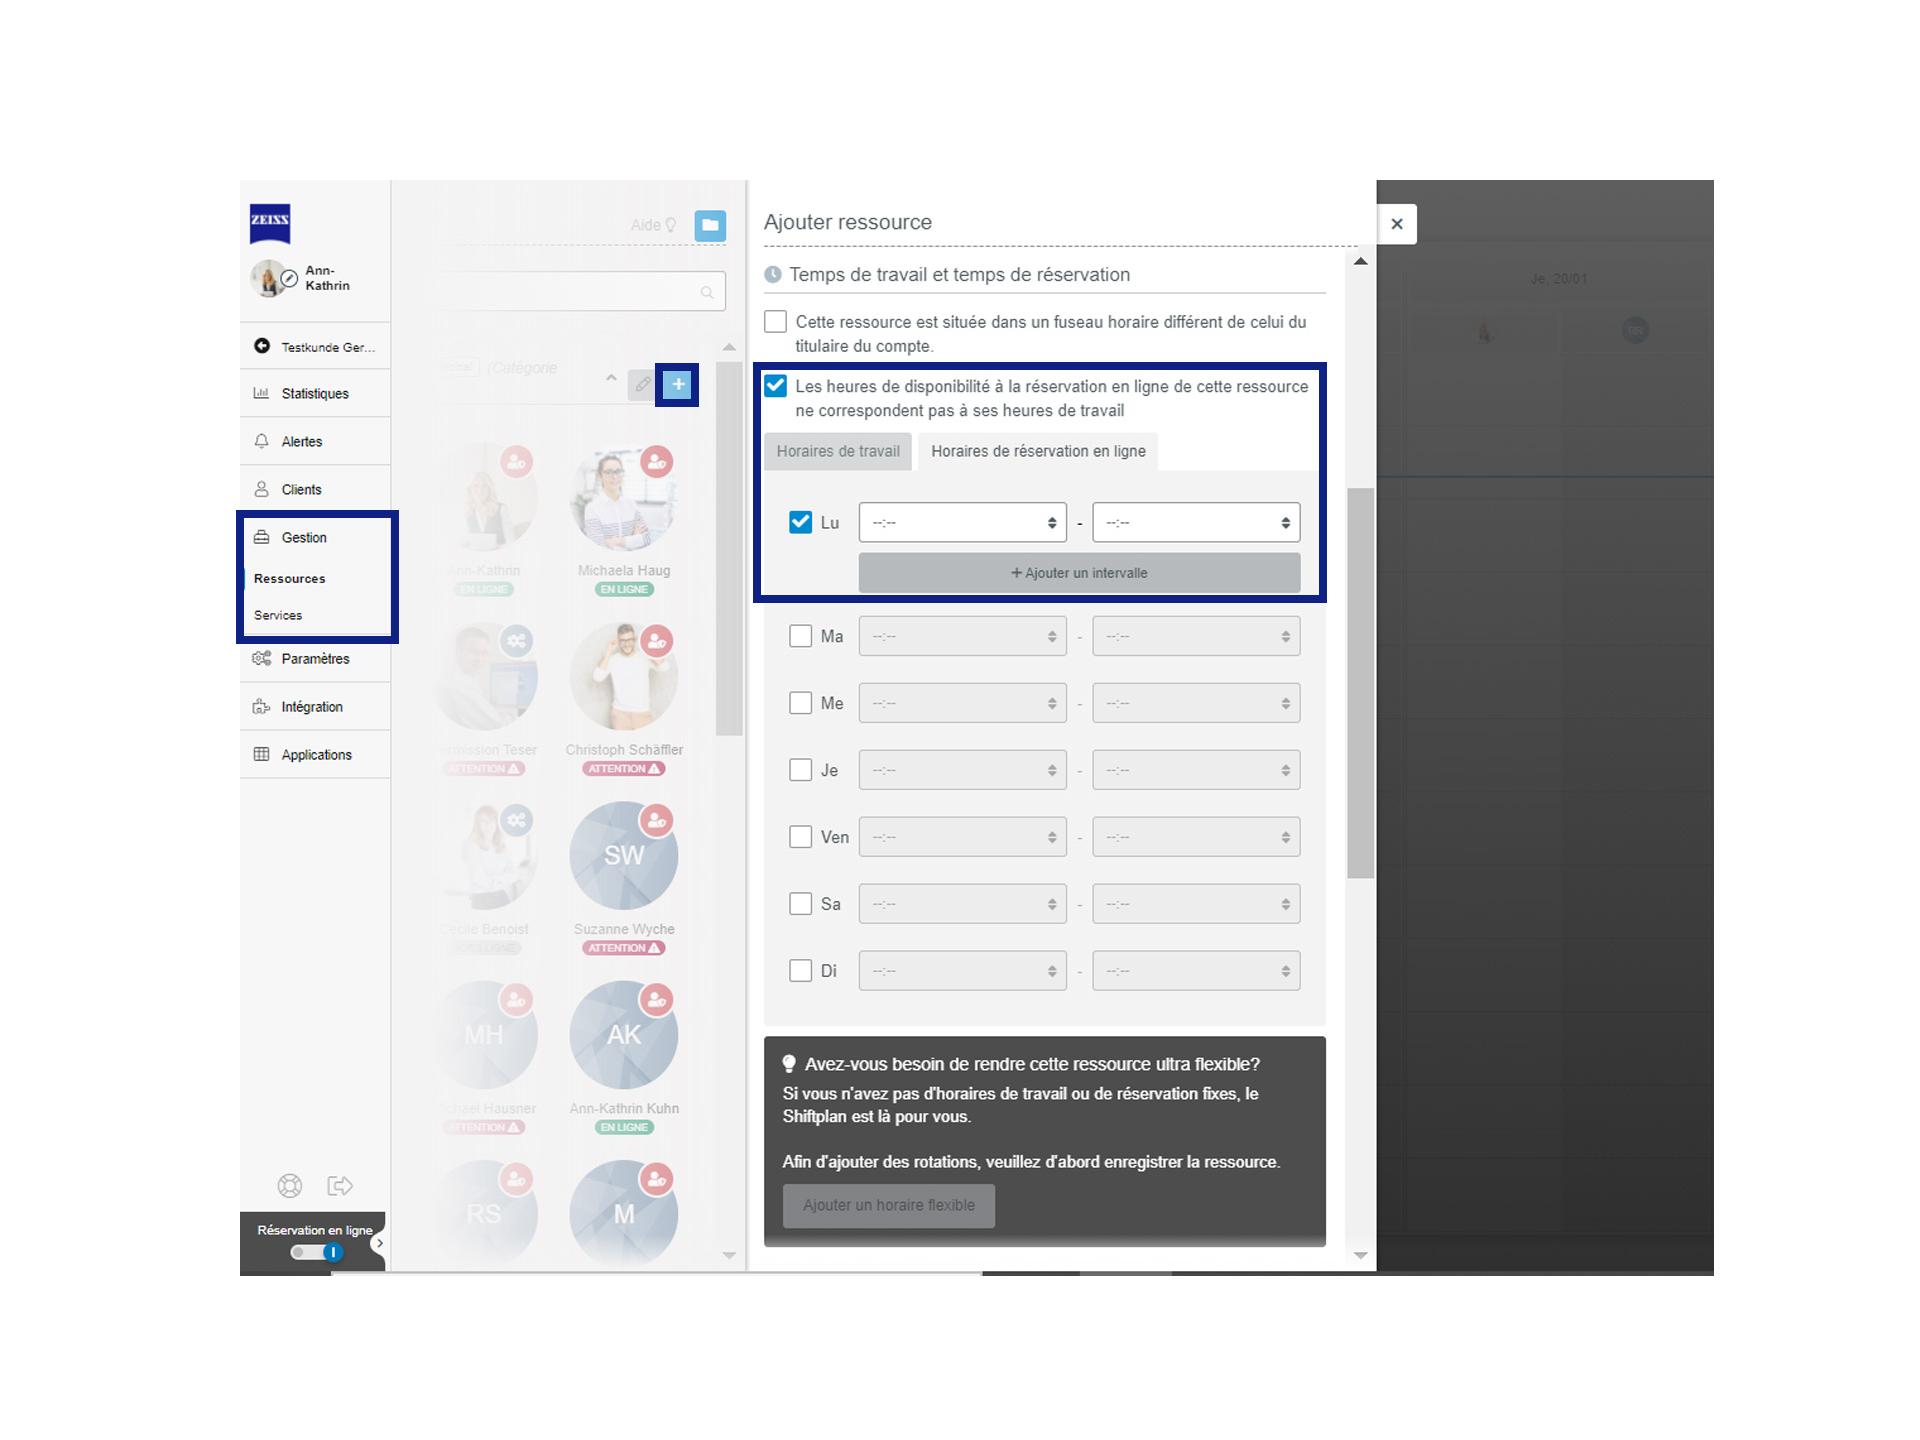Viewport: 1920px width, 1440px height.
Task: Open the Clients menu entry
Action: pos(315,489)
